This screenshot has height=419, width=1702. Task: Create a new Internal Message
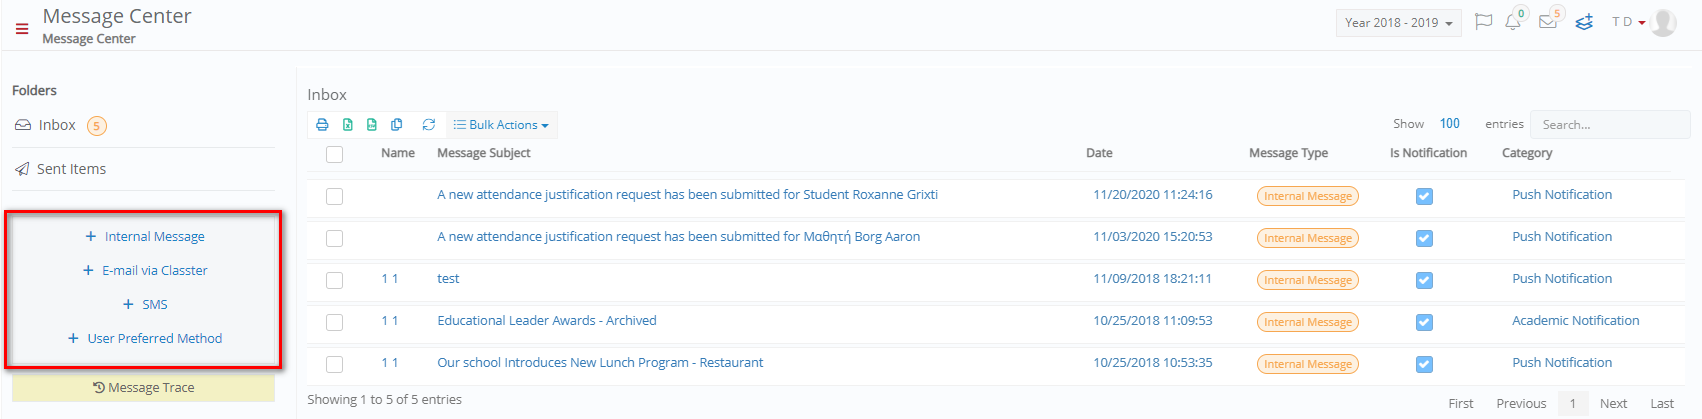(x=144, y=237)
